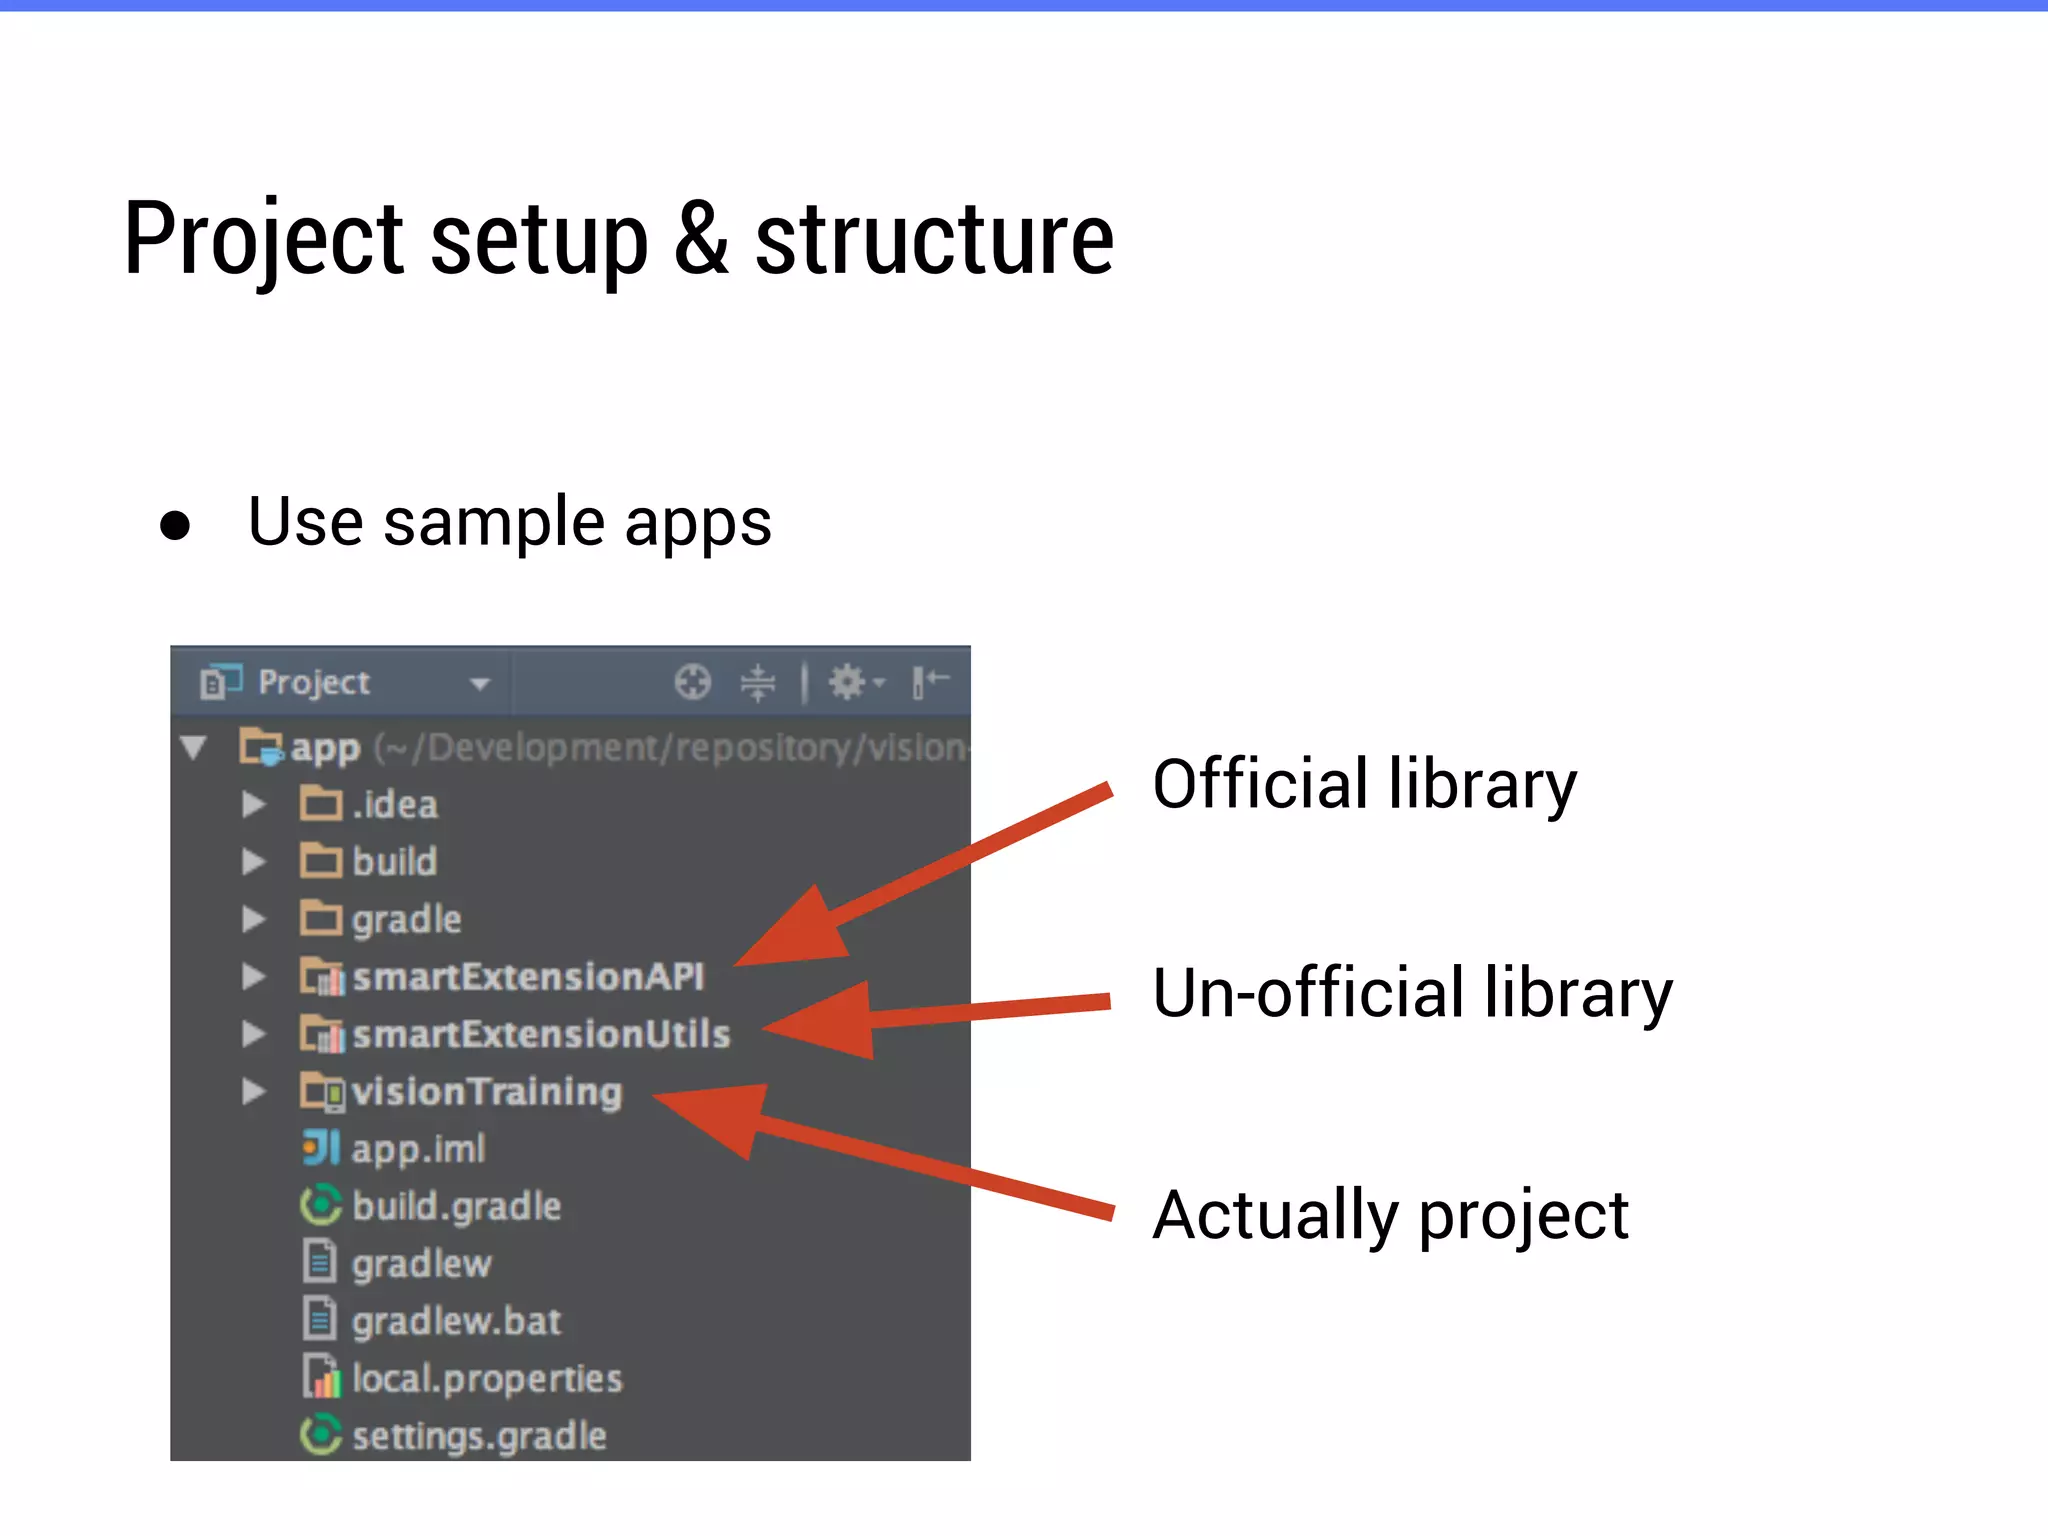
Task: Click the Project panel title label
Action: (314, 683)
